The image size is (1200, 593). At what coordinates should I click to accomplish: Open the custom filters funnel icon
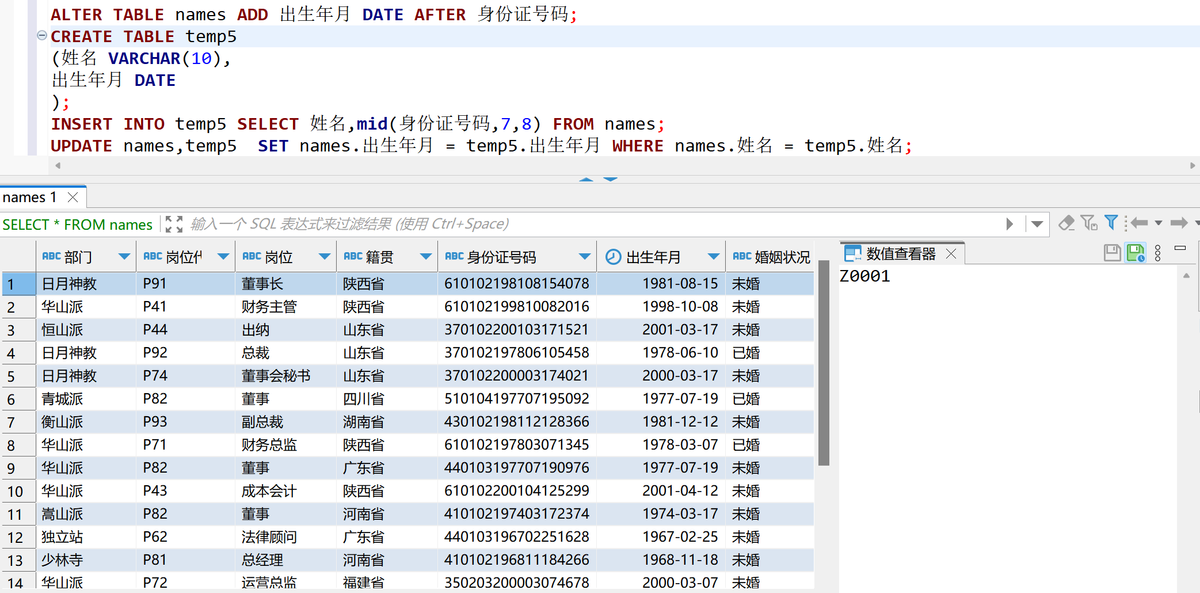pyautogui.click(x=1111, y=223)
